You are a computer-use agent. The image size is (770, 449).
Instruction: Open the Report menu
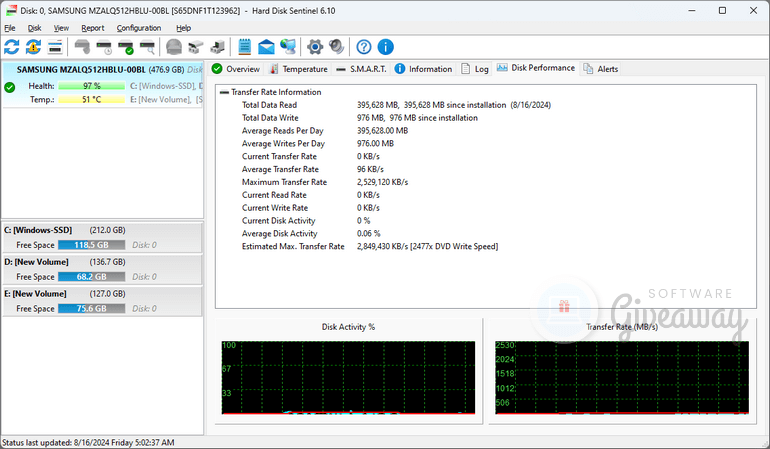coord(93,28)
